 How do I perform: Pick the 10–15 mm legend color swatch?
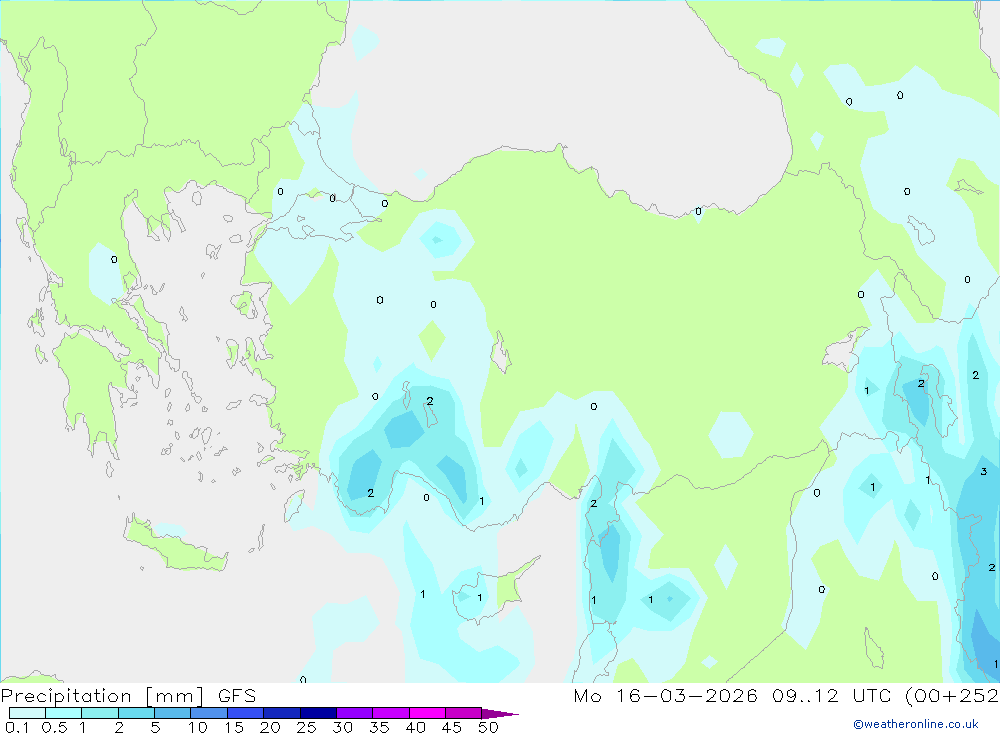[209, 713]
